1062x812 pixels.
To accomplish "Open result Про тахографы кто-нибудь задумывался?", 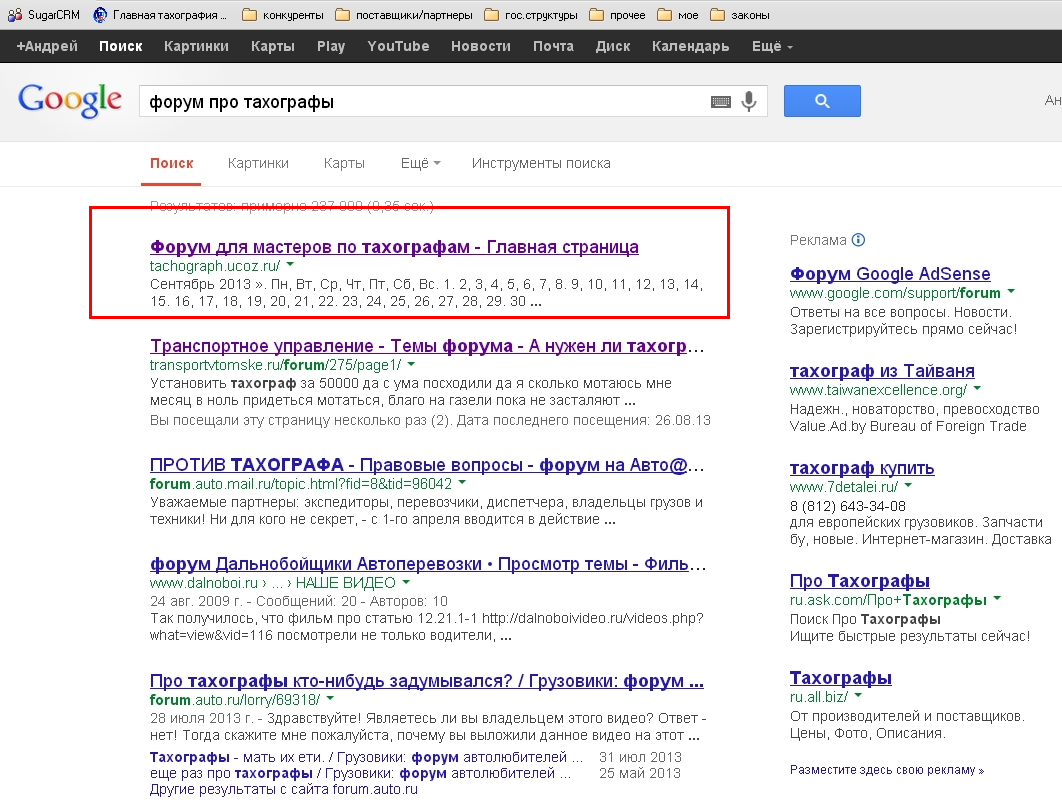I will [x=427, y=681].
